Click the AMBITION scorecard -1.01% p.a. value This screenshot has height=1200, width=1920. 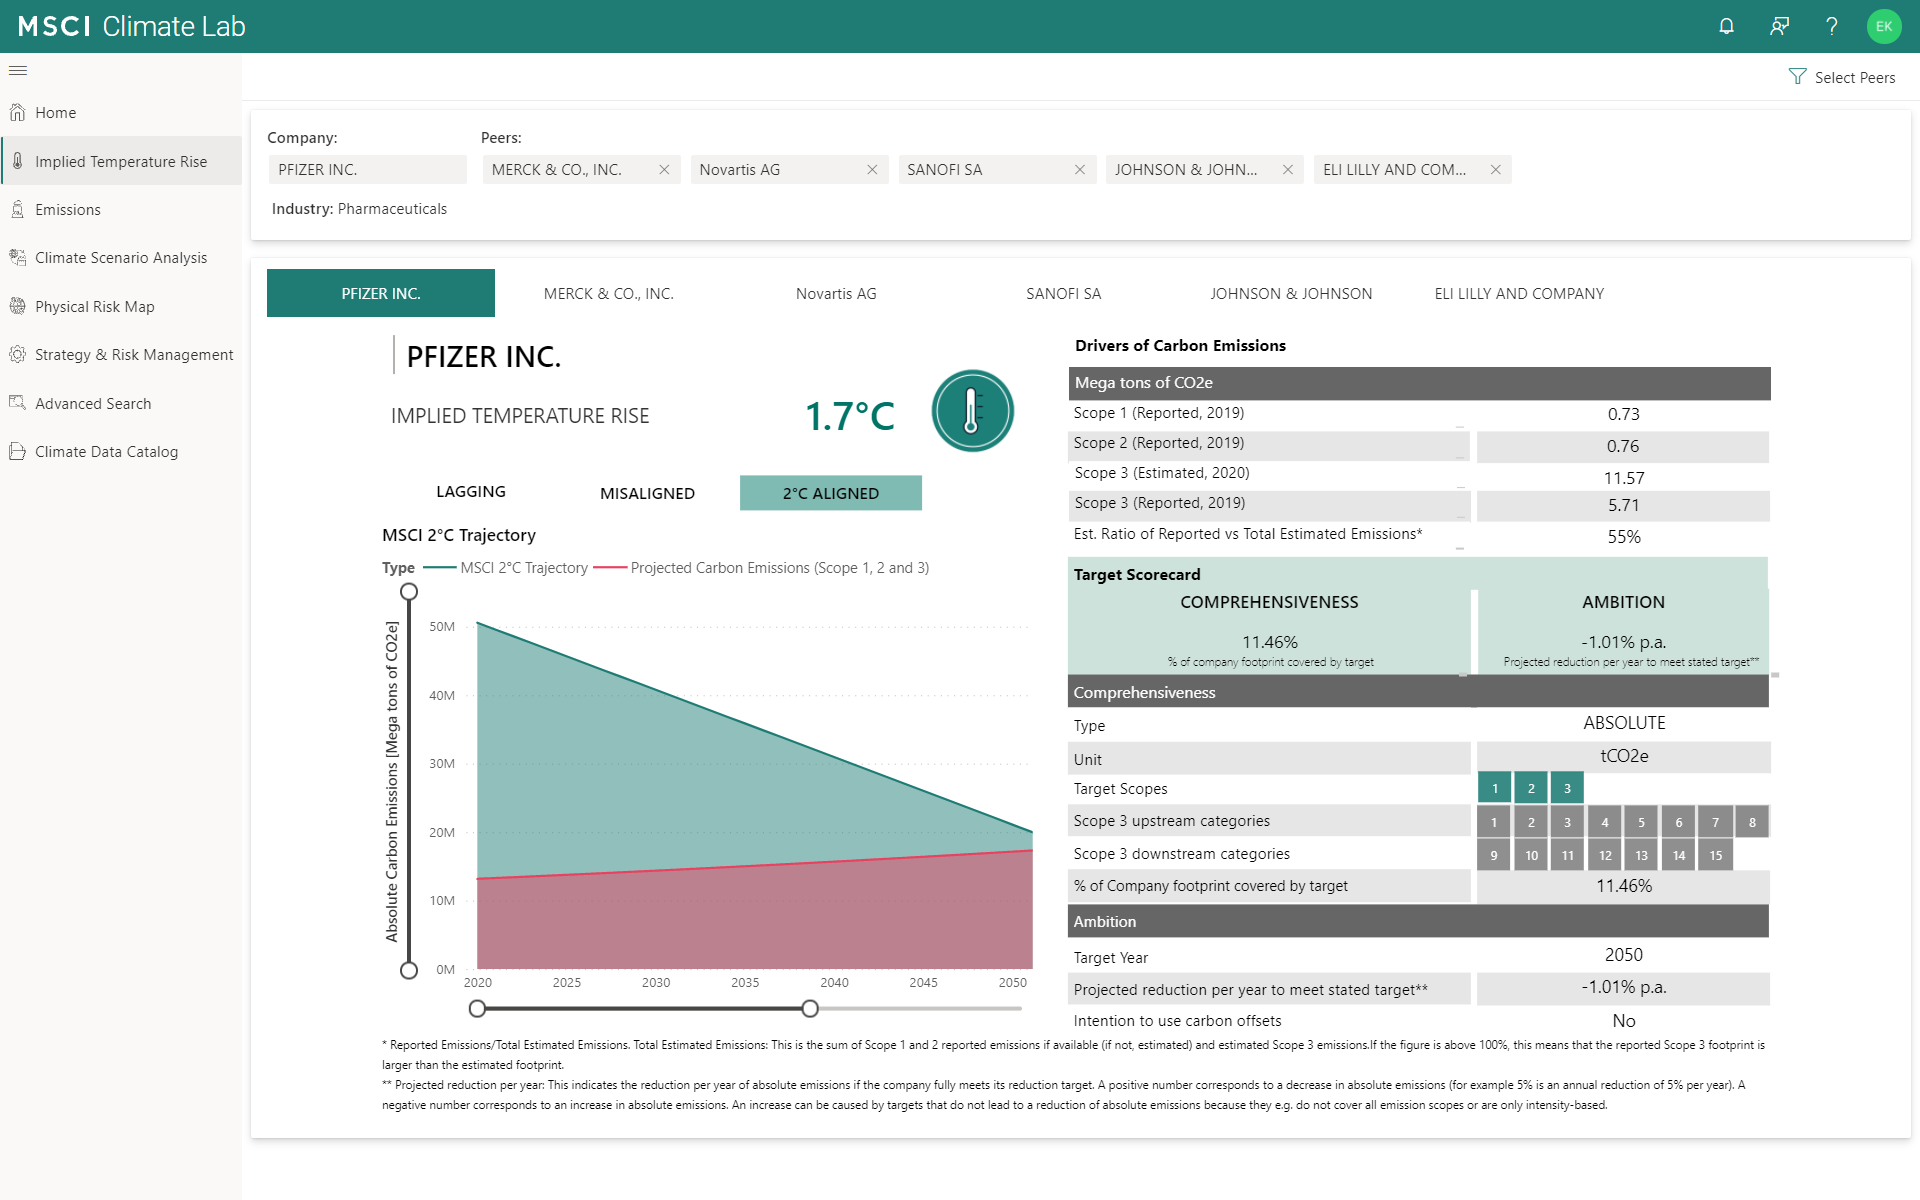click(x=1624, y=642)
